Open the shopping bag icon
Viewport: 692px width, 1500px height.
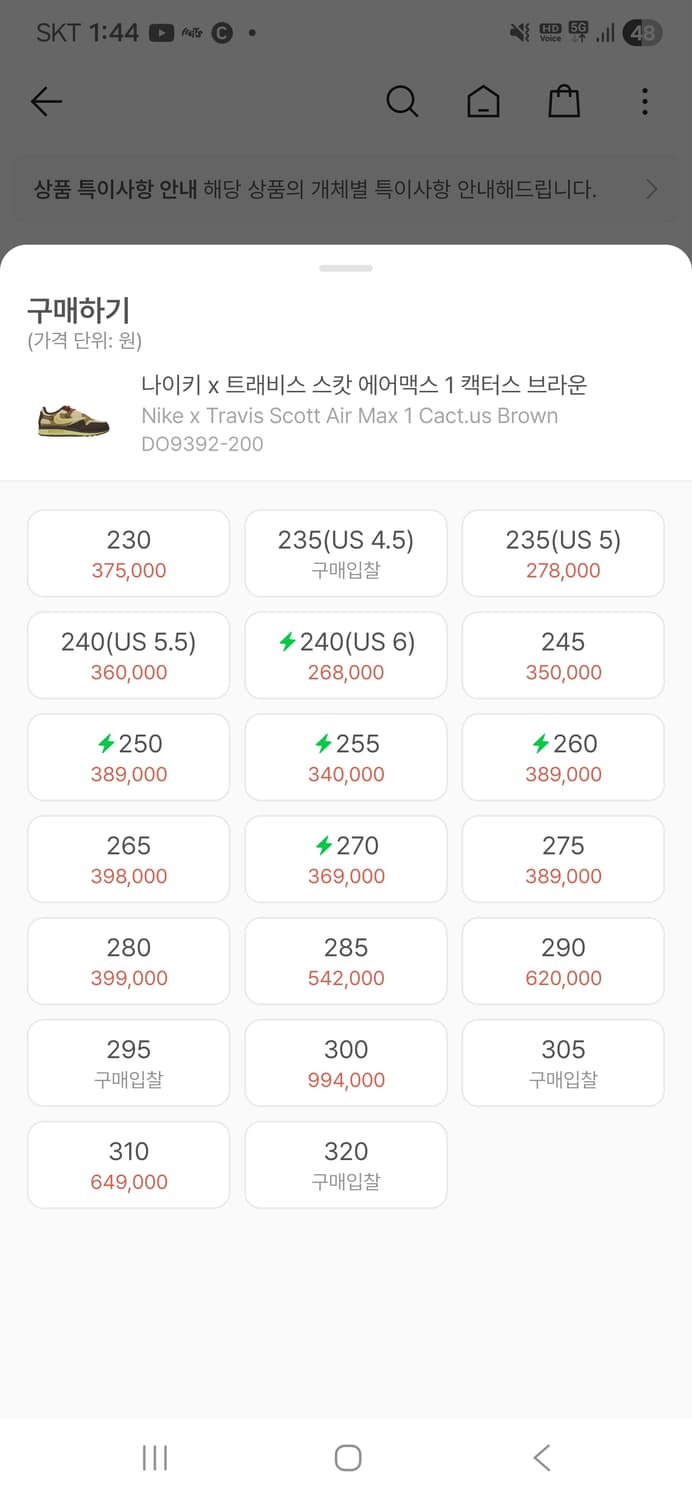click(564, 101)
